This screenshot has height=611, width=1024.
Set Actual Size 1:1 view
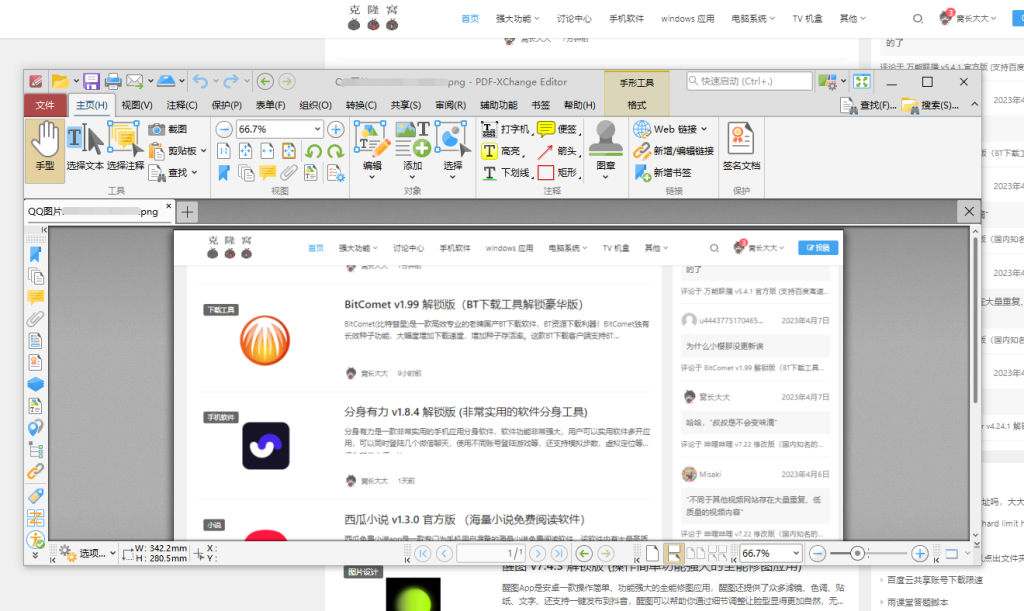[224, 151]
